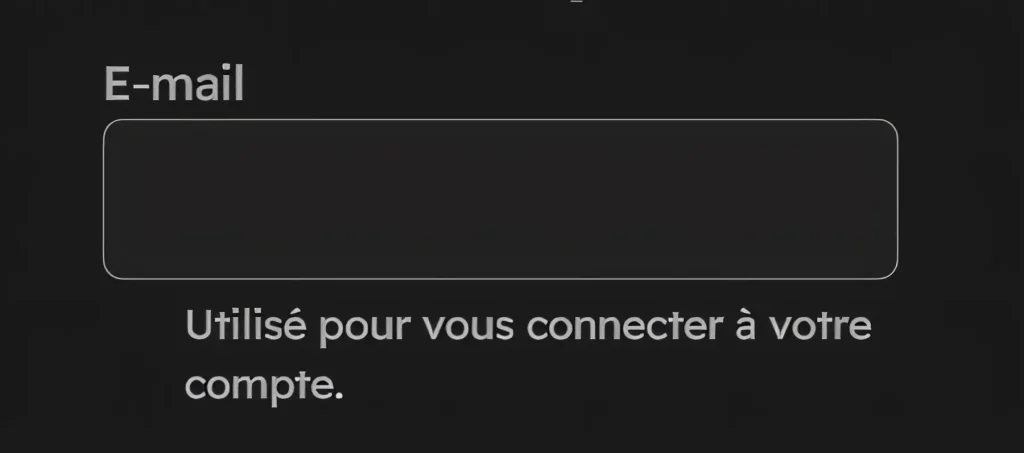Click the bottom border of the E-mail field
The height and width of the screenshot is (453, 1024).
(500, 279)
